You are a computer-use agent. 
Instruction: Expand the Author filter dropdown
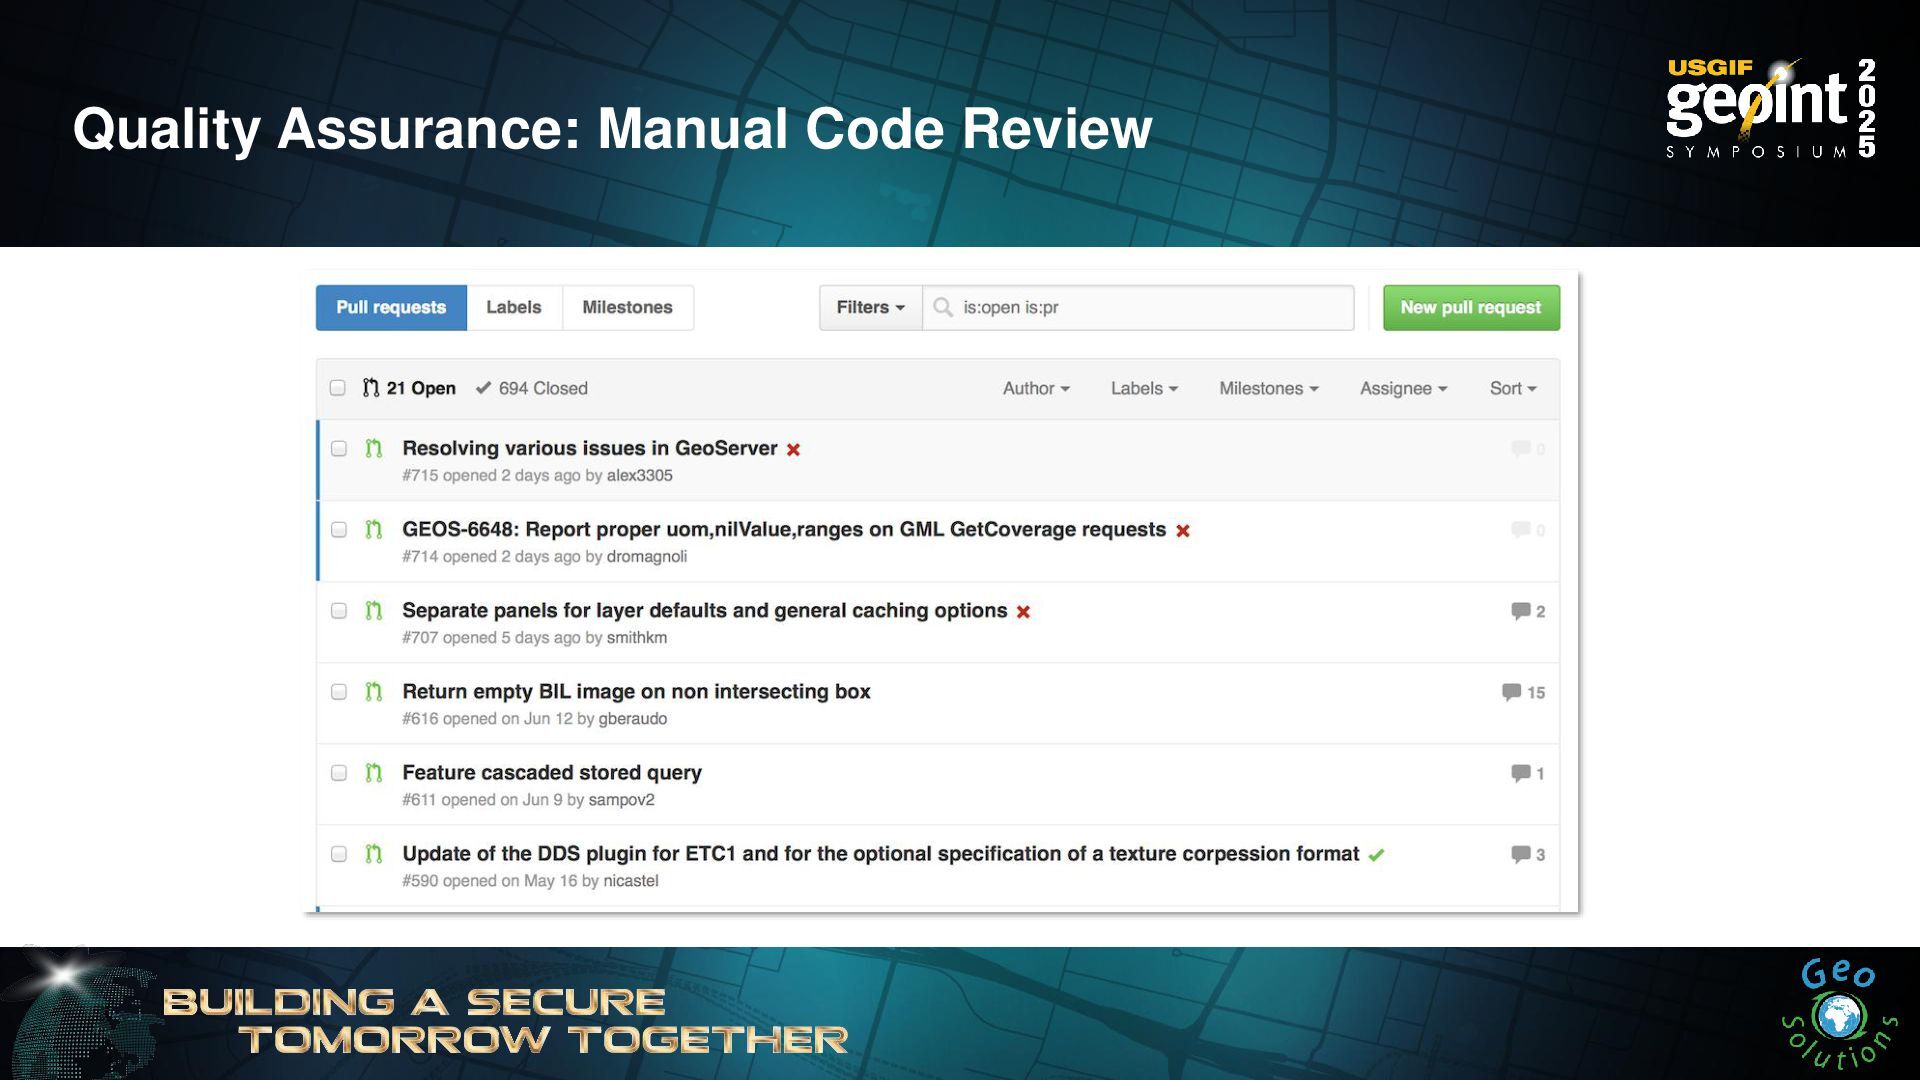1036,388
